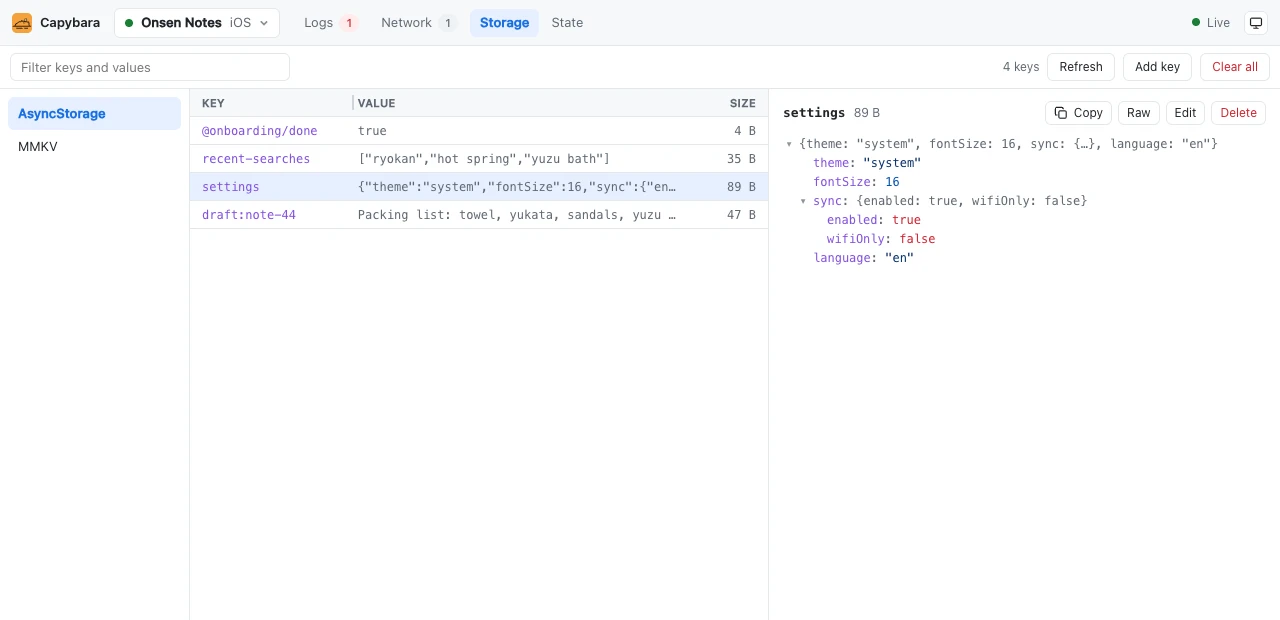This screenshot has width=1280, height=620.
Task: Open the Network tab
Action: pyautogui.click(x=419, y=23)
